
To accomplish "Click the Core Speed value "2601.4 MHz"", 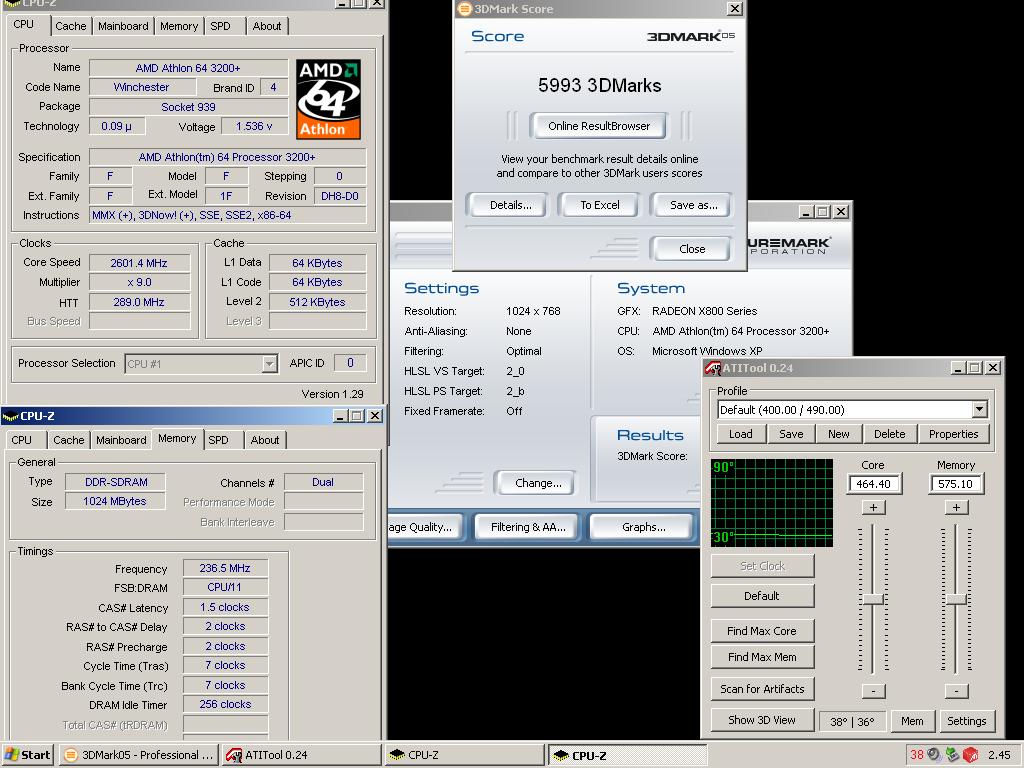I will (x=139, y=263).
